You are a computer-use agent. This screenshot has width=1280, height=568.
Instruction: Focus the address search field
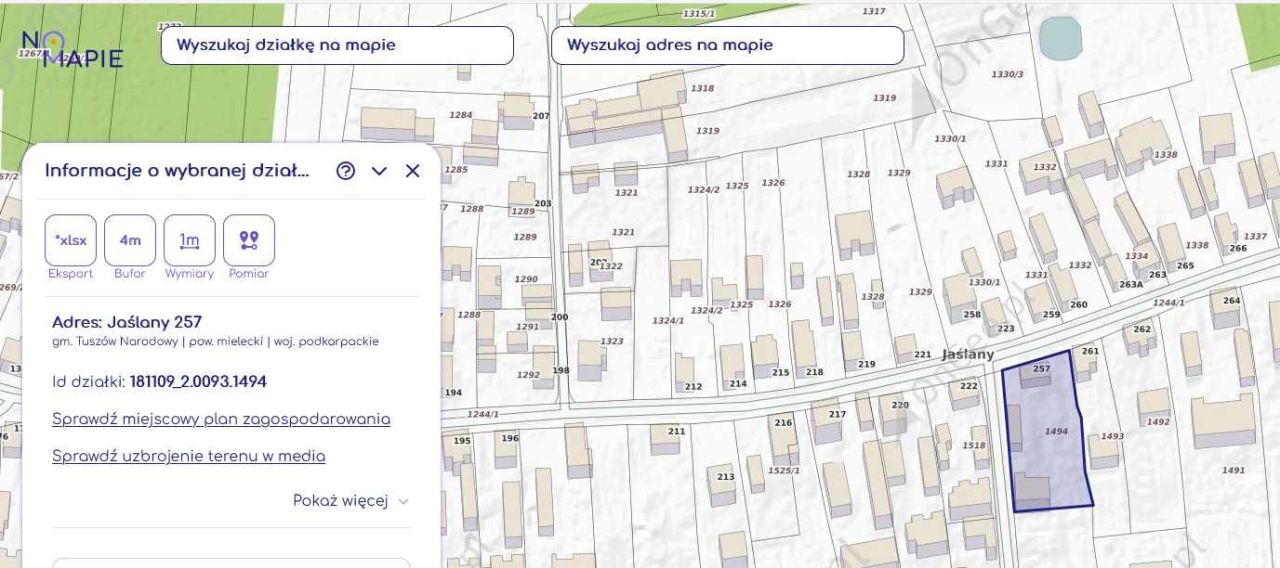[727, 45]
